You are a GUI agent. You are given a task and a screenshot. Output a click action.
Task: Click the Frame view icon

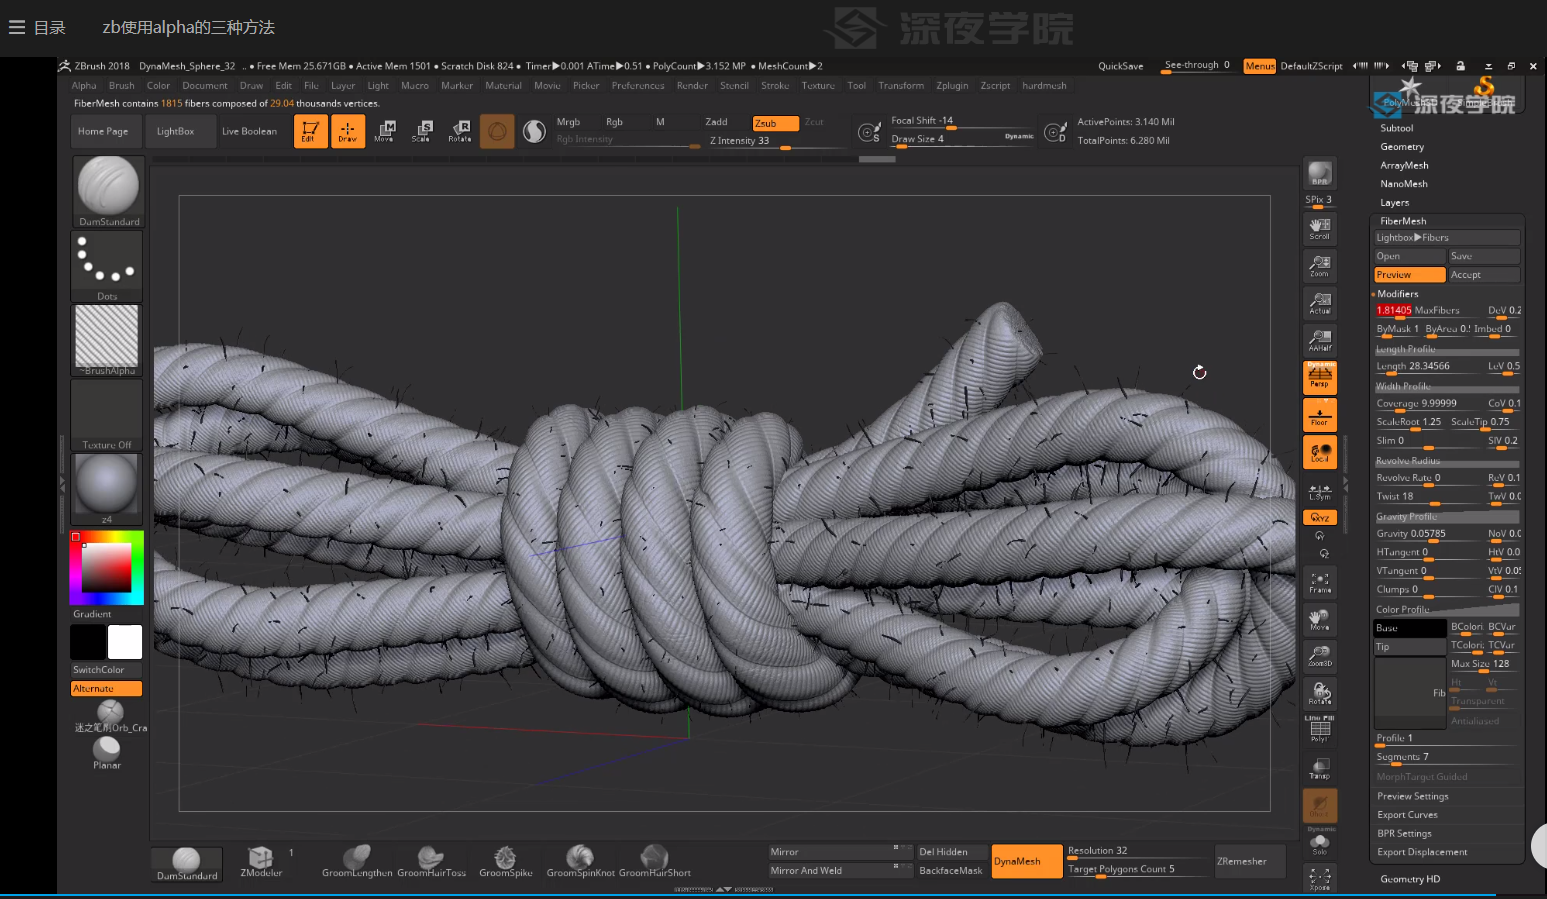click(x=1320, y=582)
